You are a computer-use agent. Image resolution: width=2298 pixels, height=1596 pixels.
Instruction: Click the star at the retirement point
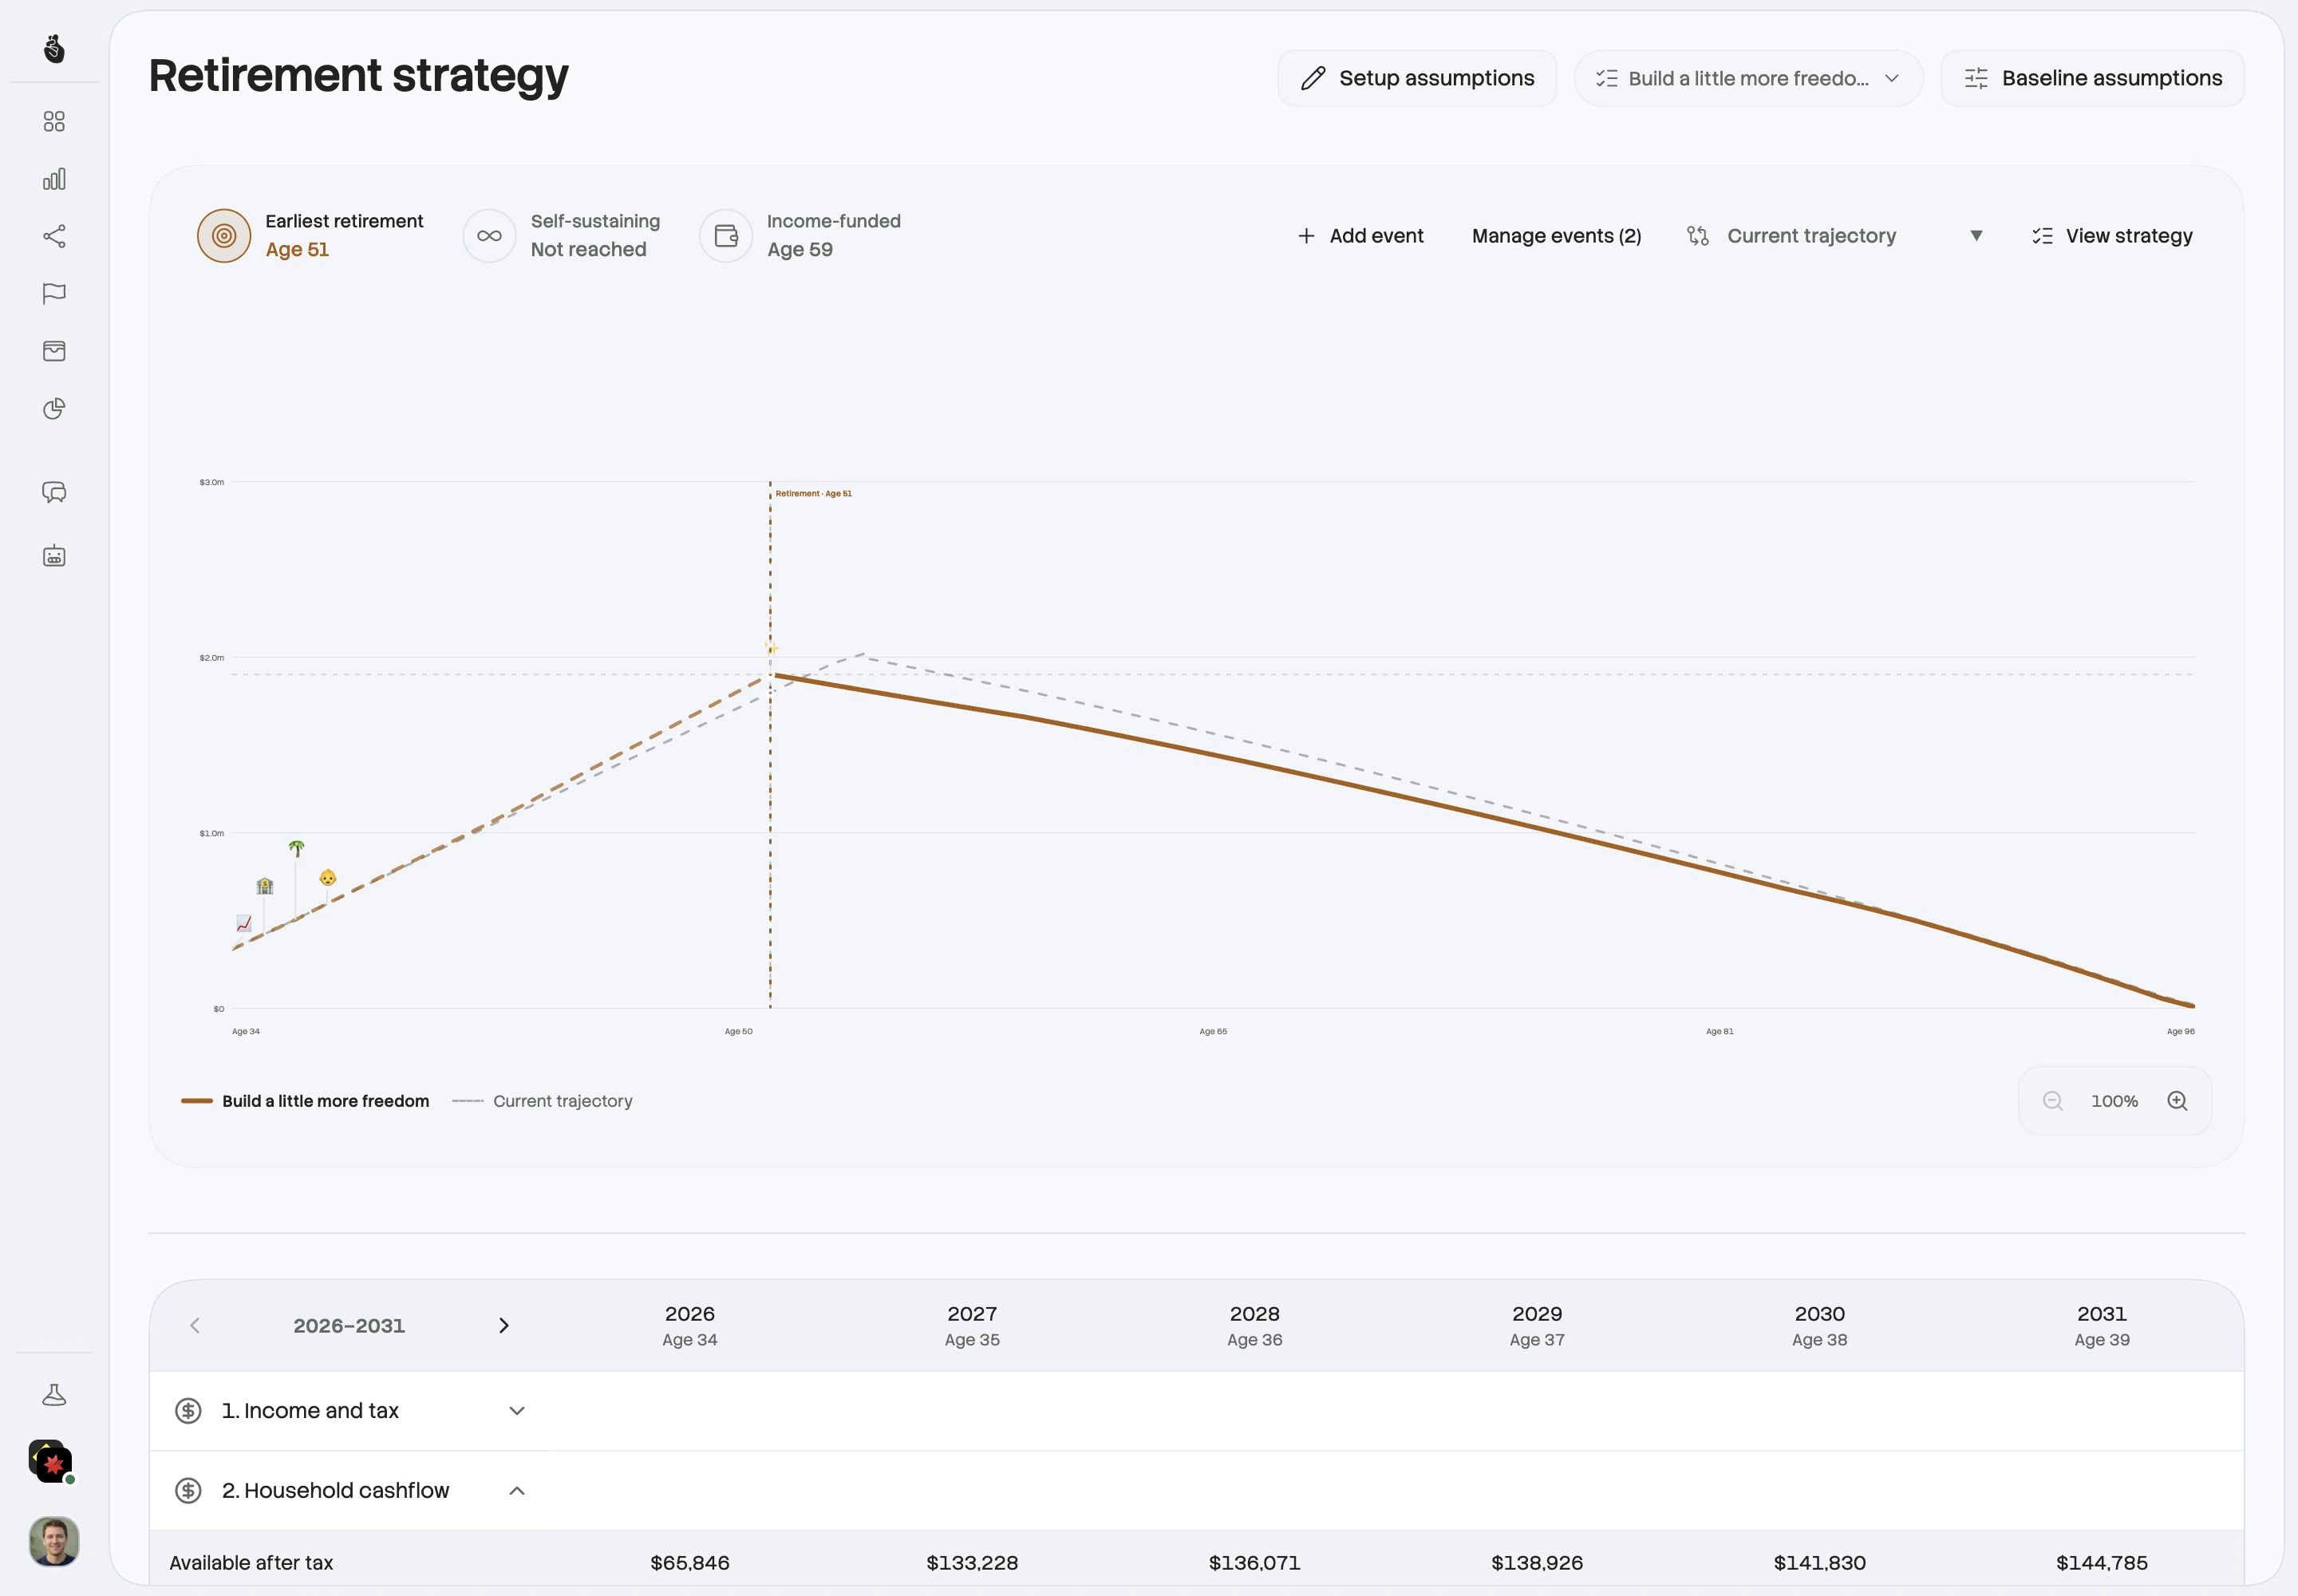(771, 648)
